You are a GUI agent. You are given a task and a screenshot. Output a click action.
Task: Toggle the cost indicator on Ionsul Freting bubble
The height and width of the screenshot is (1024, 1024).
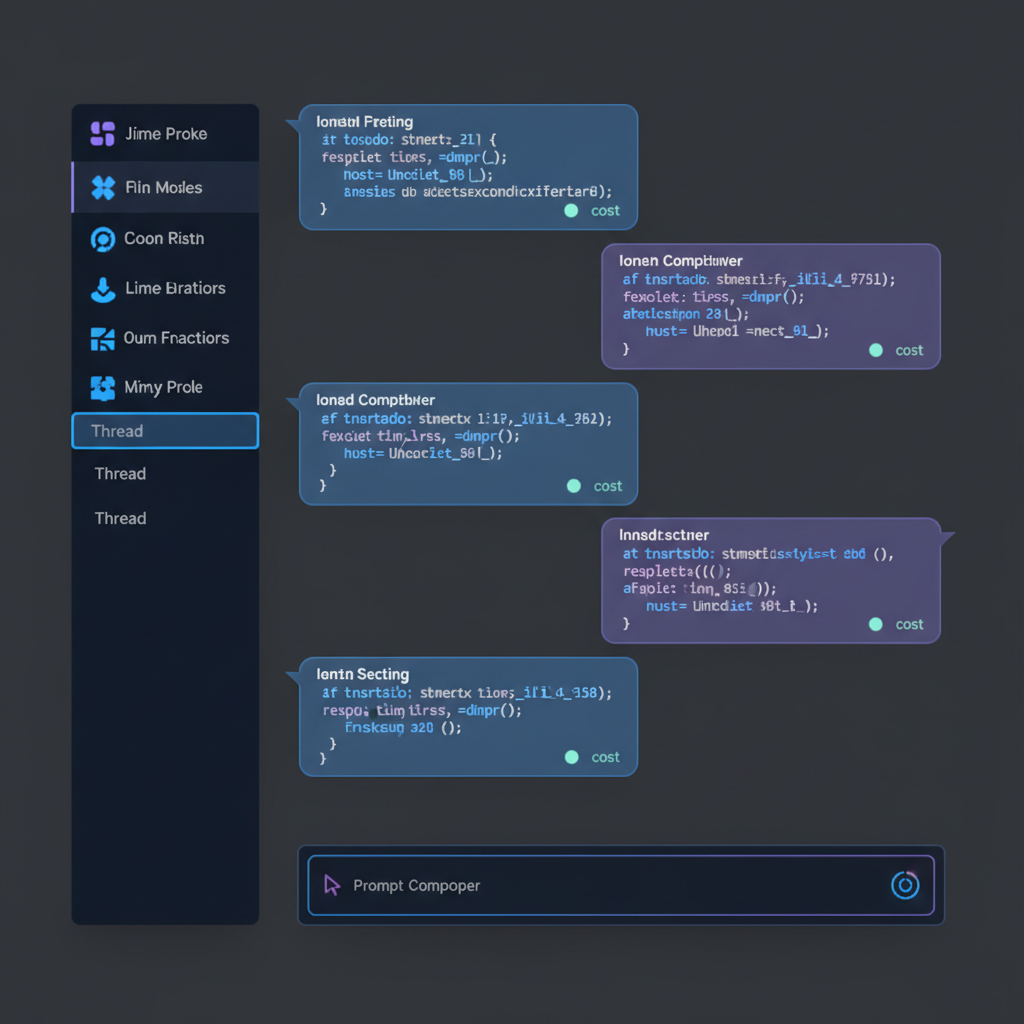click(570, 210)
